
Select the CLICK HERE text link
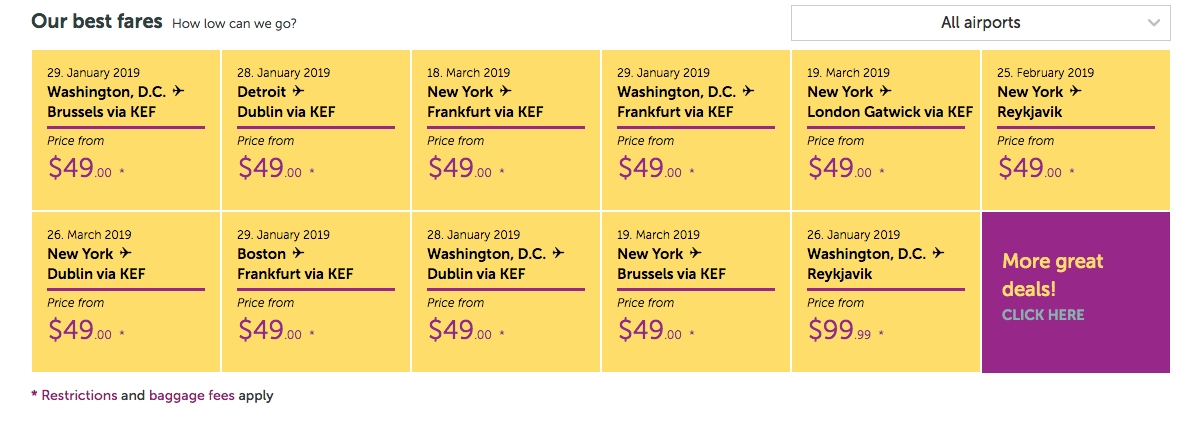(x=1043, y=315)
